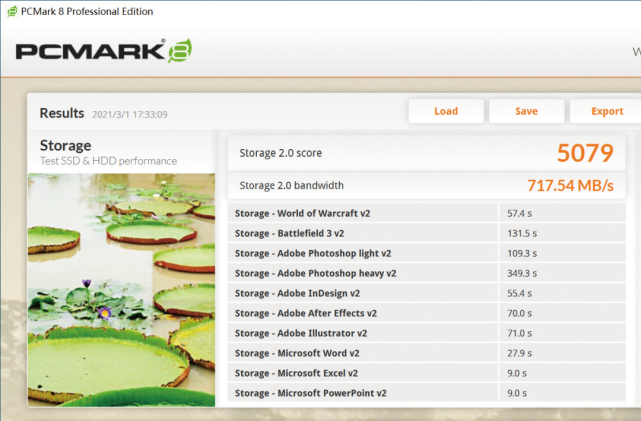This screenshot has height=421, width=641.
Task: Click the Storage 2.0 bandwidth label
Action: [x=291, y=186]
